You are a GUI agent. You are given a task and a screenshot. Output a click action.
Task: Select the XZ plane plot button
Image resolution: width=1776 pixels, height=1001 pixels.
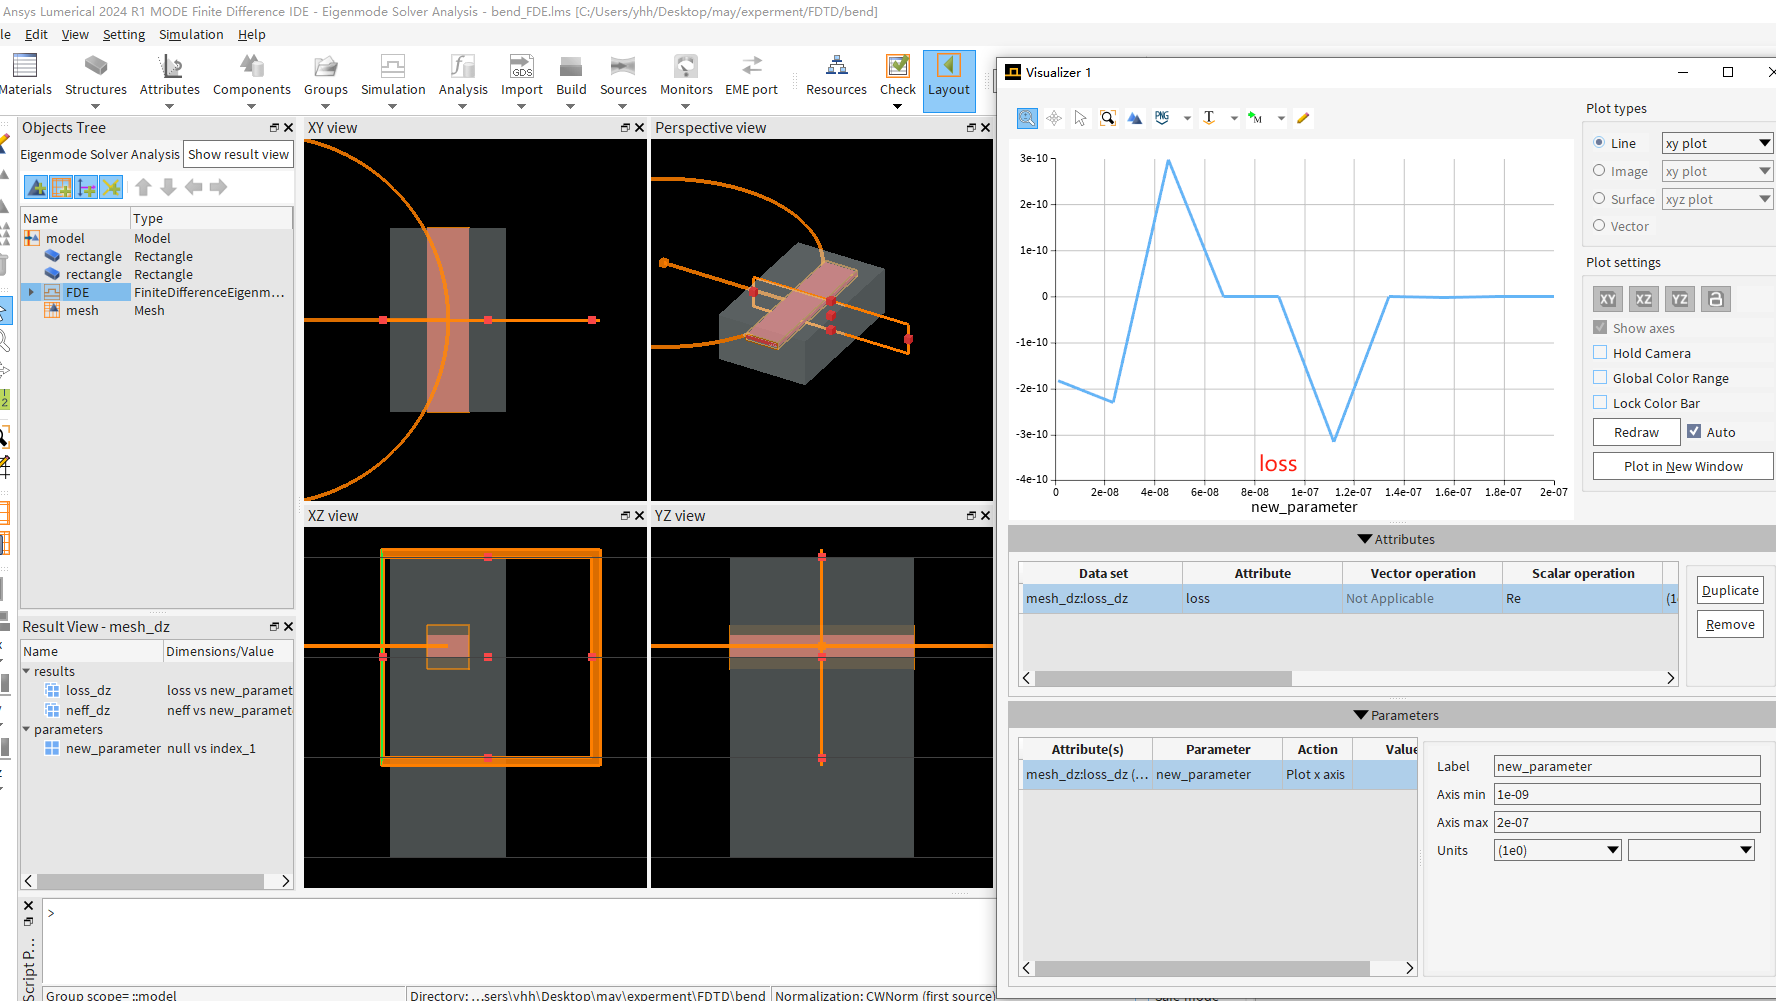click(x=1644, y=299)
